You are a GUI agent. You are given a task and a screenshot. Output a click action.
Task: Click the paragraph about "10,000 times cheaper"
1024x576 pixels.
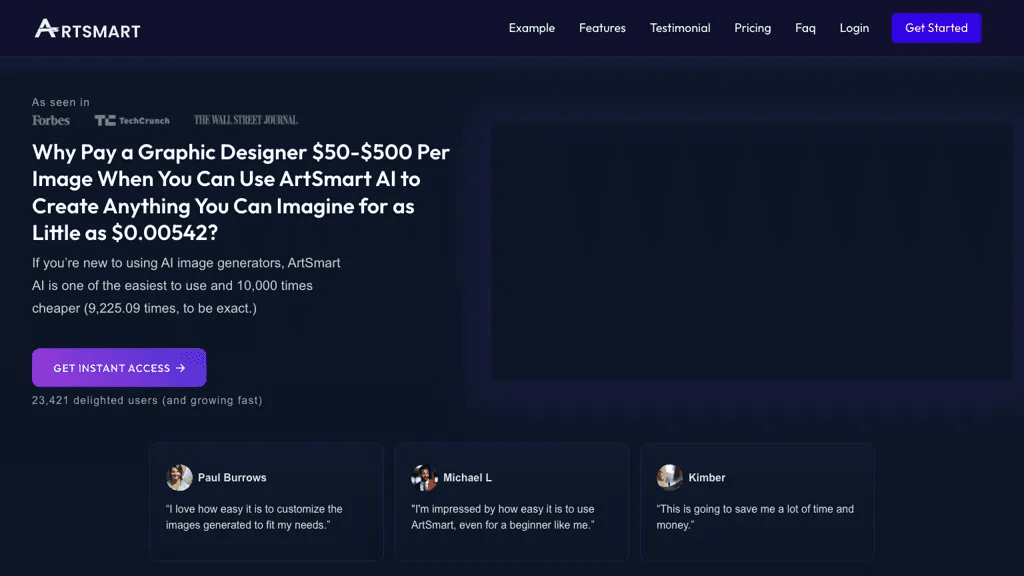click(186, 285)
